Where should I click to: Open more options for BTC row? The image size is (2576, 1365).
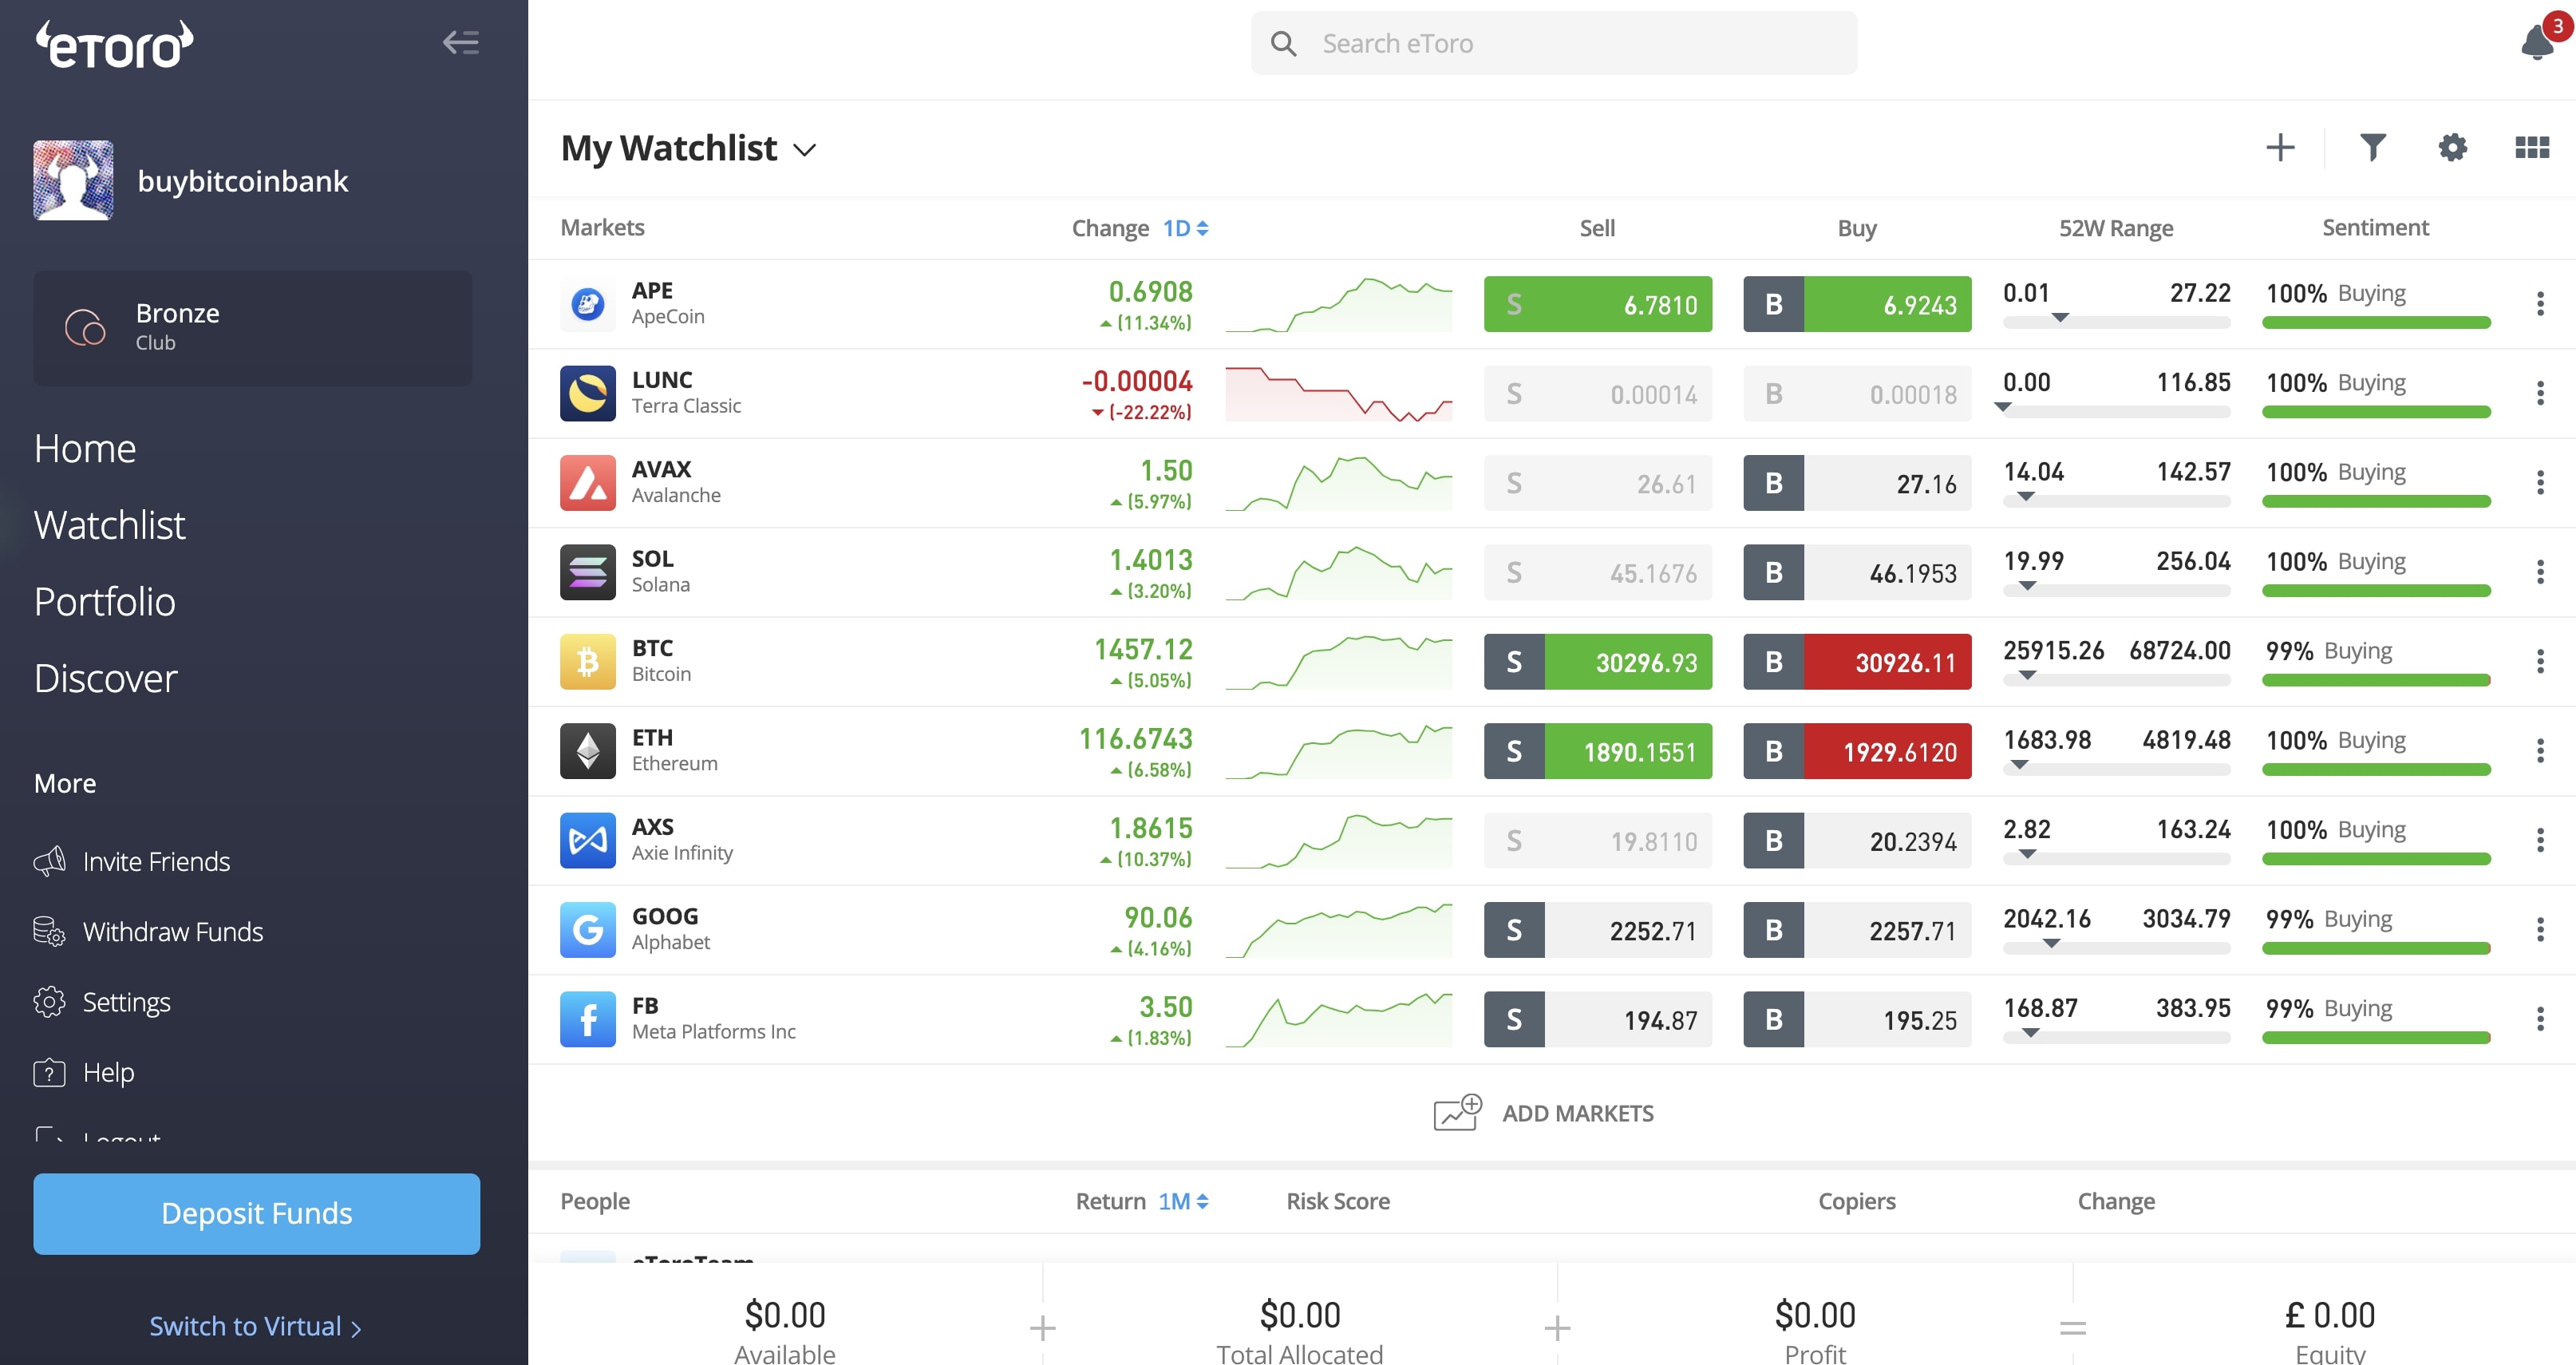2540,662
